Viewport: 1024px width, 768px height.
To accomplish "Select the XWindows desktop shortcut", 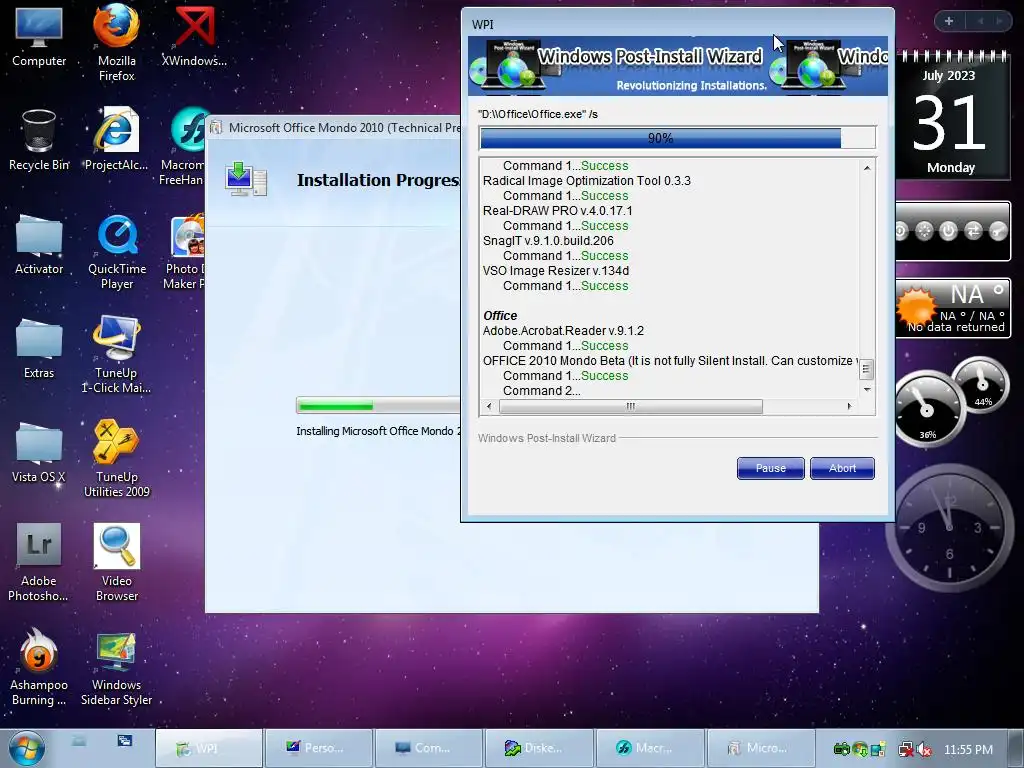I will coord(194,36).
